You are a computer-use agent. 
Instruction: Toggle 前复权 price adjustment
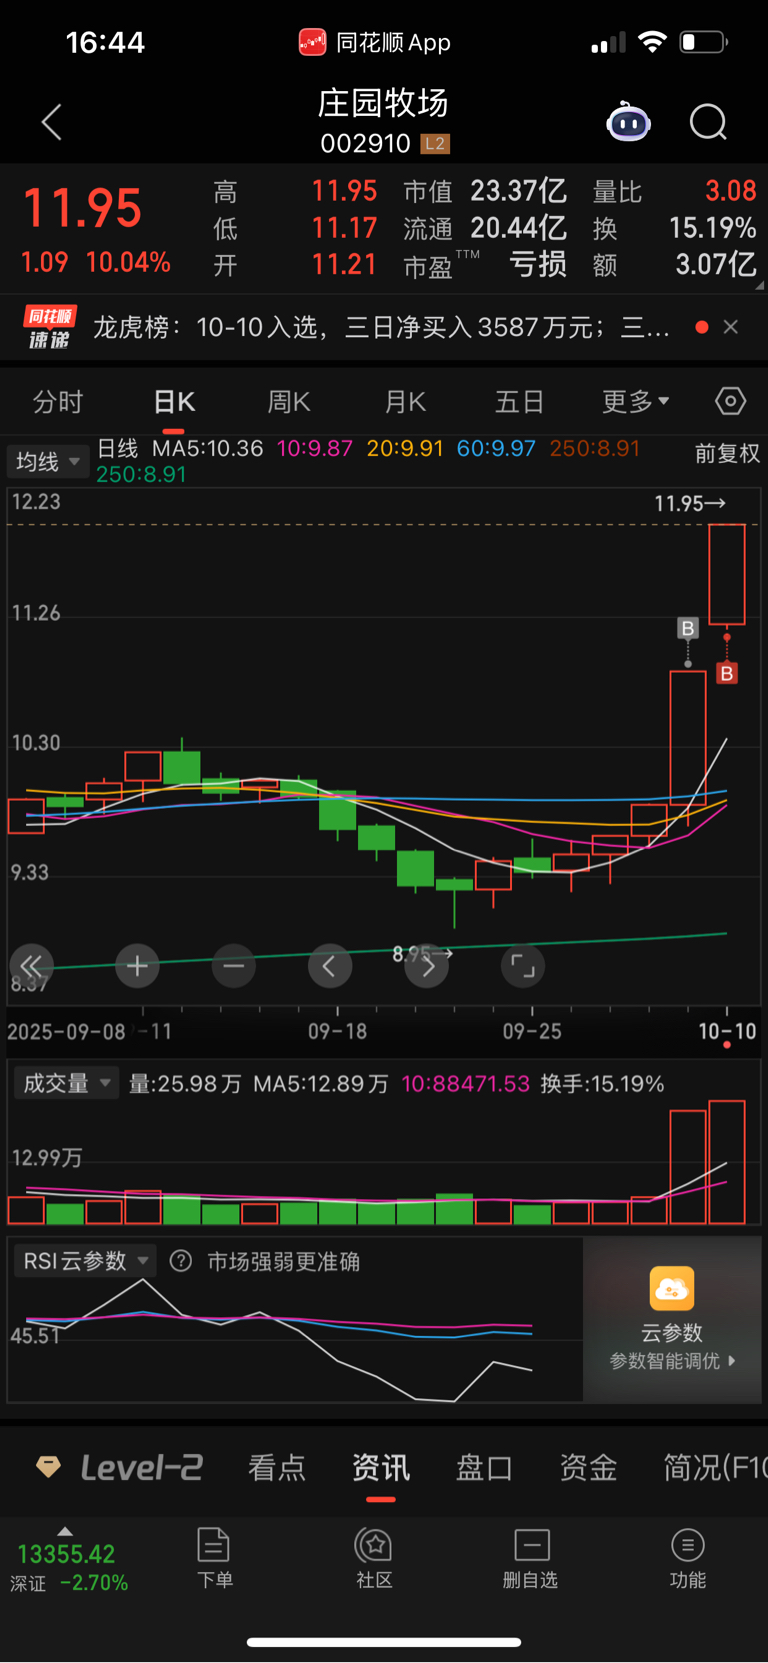(727, 454)
